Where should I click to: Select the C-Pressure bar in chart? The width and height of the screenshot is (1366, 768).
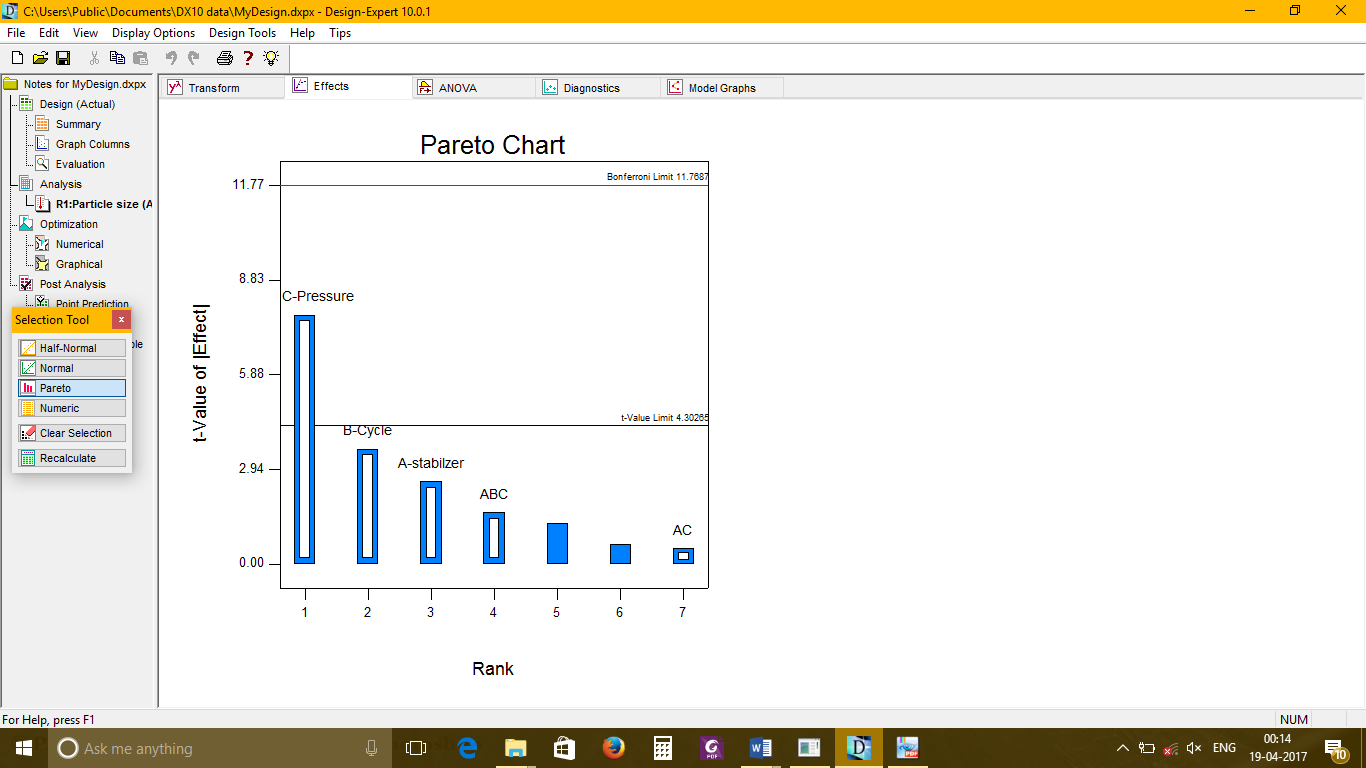pos(304,440)
